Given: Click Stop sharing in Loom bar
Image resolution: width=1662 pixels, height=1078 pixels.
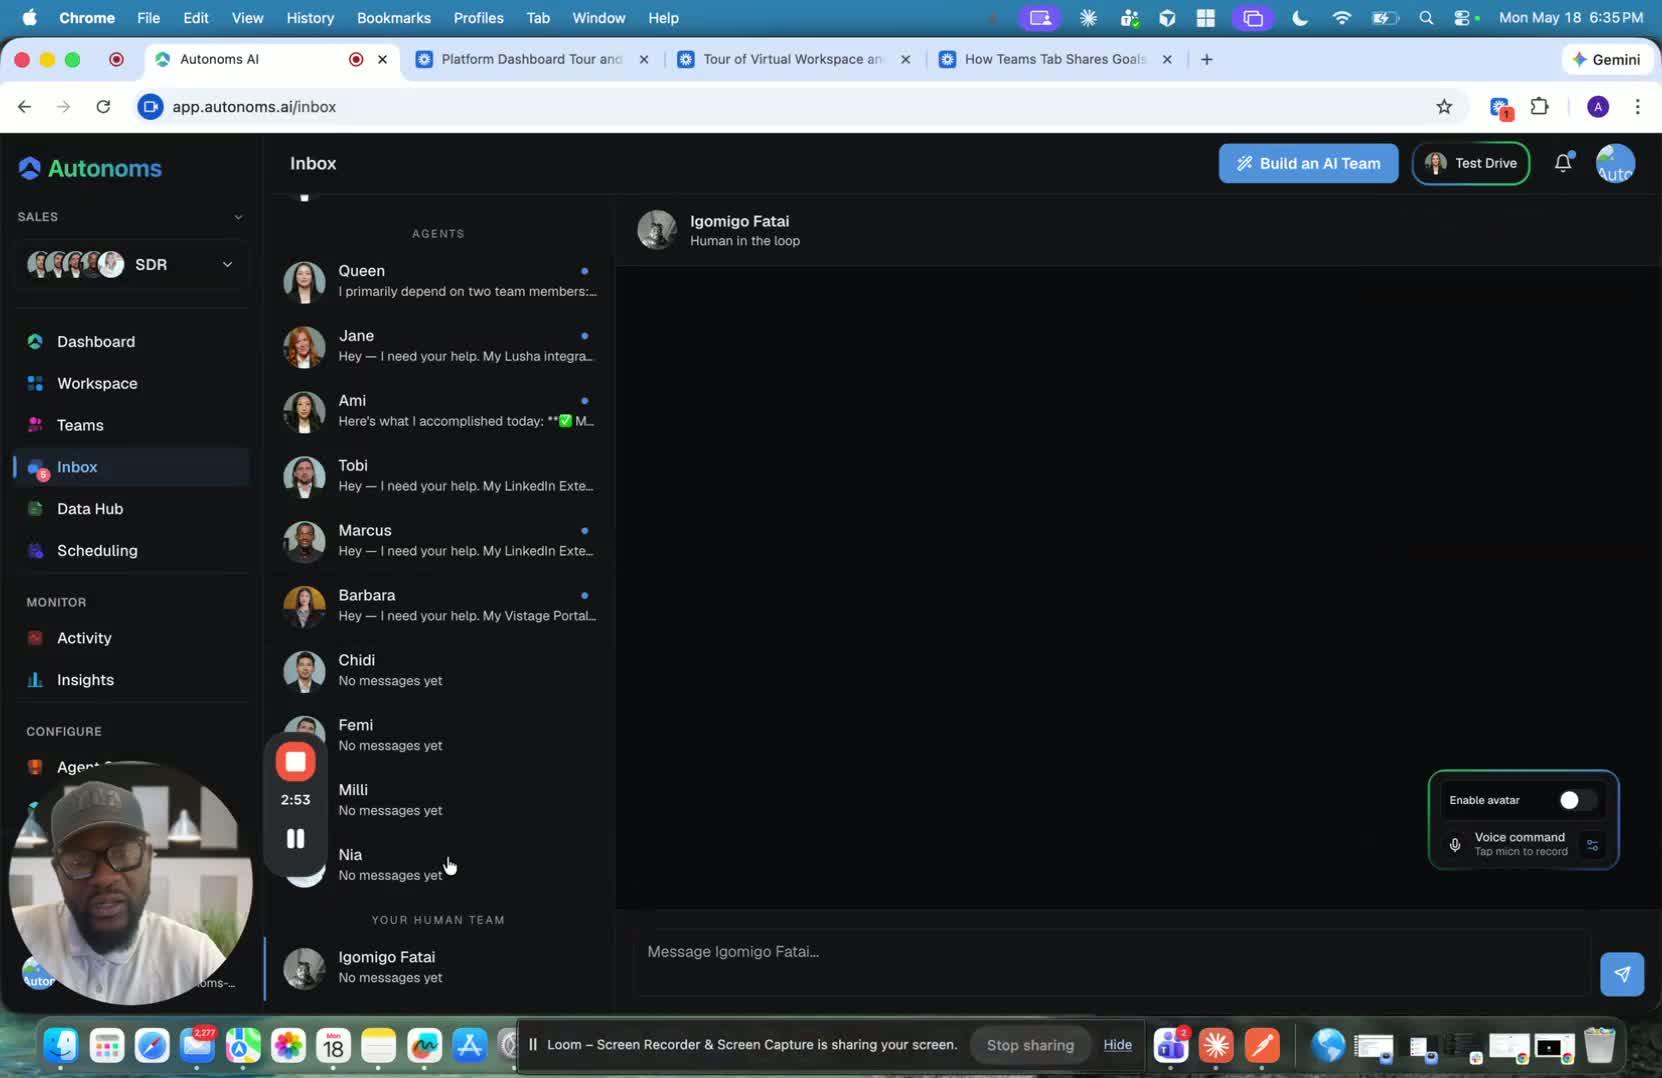Looking at the screenshot, I should coord(1030,1045).
